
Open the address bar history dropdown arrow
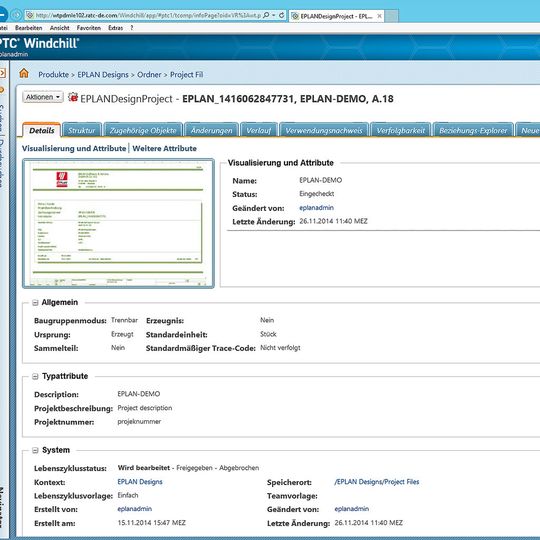tap(274, 15)
